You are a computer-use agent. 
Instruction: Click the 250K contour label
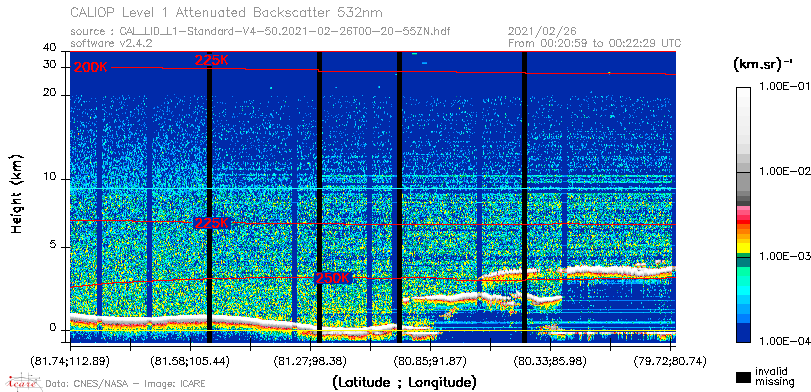point(333,278)
